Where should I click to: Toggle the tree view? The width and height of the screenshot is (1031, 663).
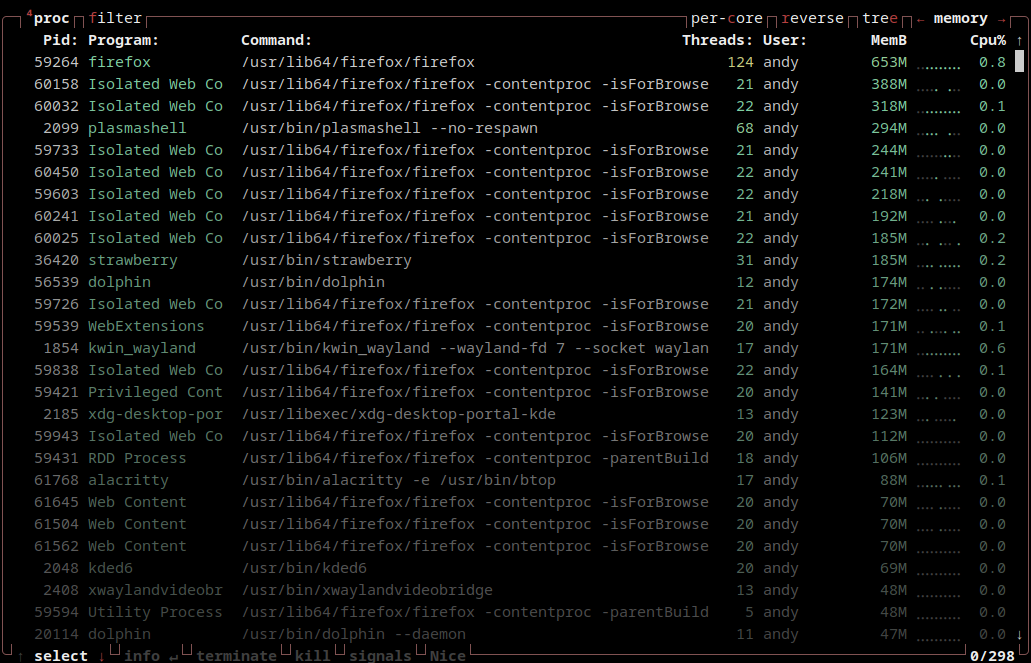[880, 18]
